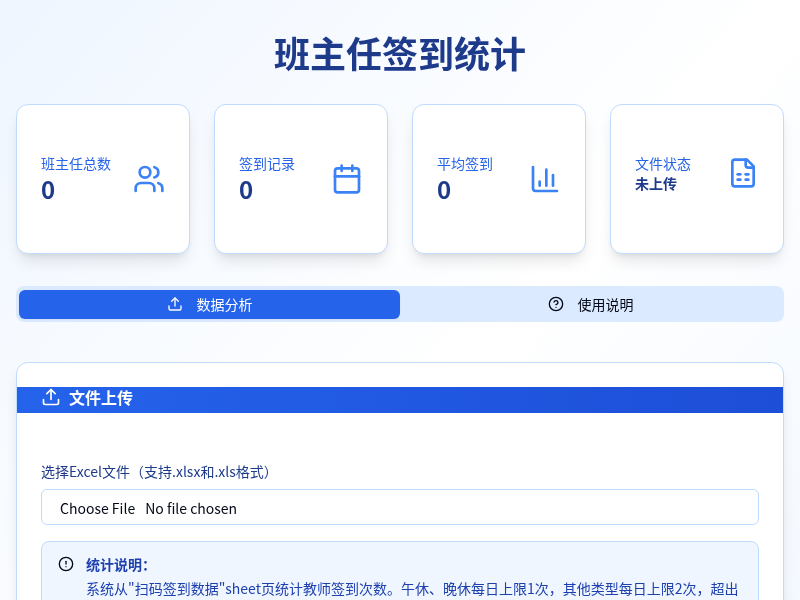Click the upload icon beside 文件上传 header

(51, 397)
